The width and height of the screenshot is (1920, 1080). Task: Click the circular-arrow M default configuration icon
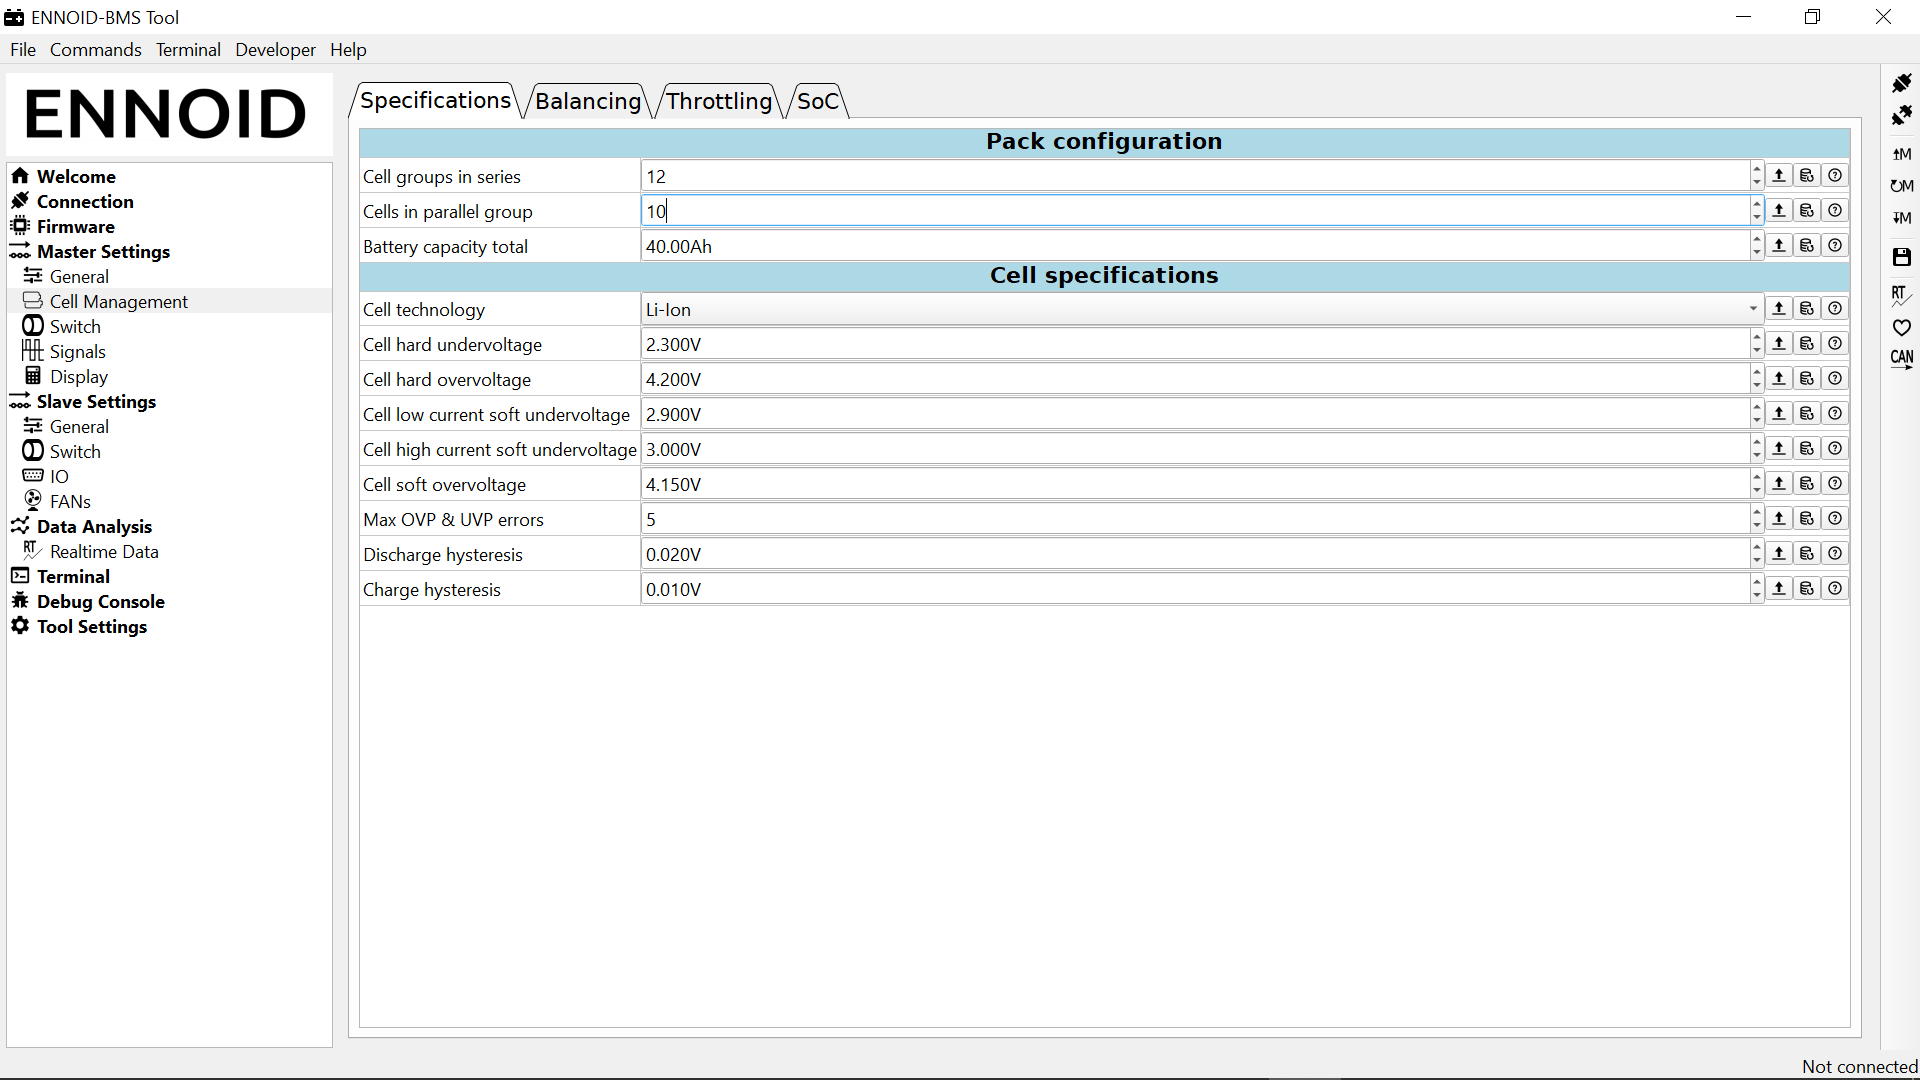coord(1901,186)
